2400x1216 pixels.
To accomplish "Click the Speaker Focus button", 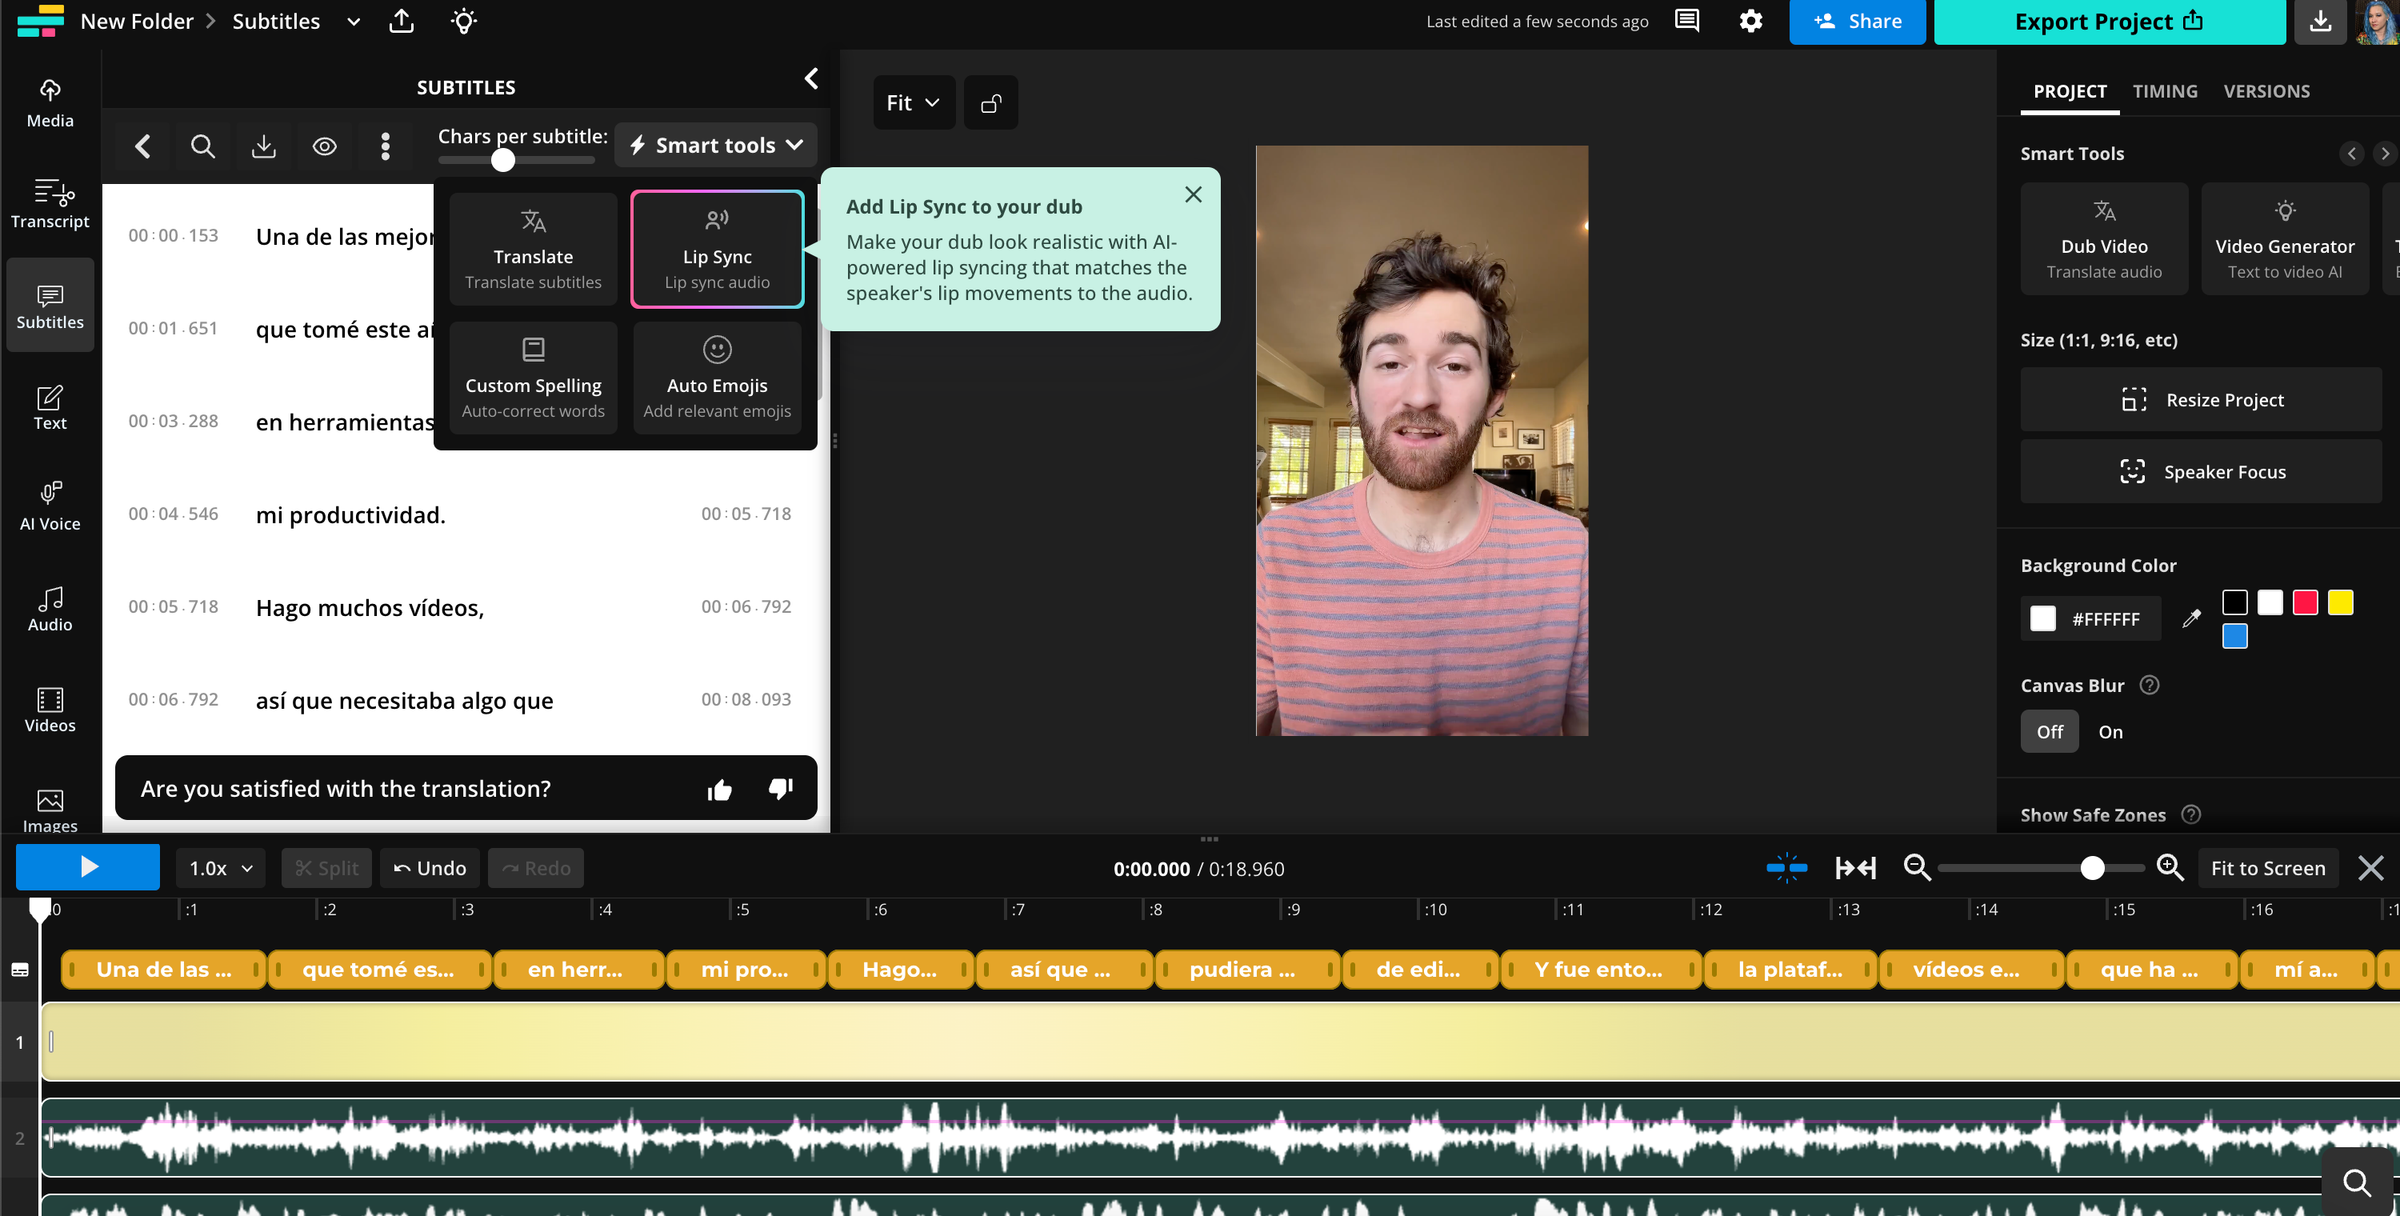I will click(x=2200, y=471).
